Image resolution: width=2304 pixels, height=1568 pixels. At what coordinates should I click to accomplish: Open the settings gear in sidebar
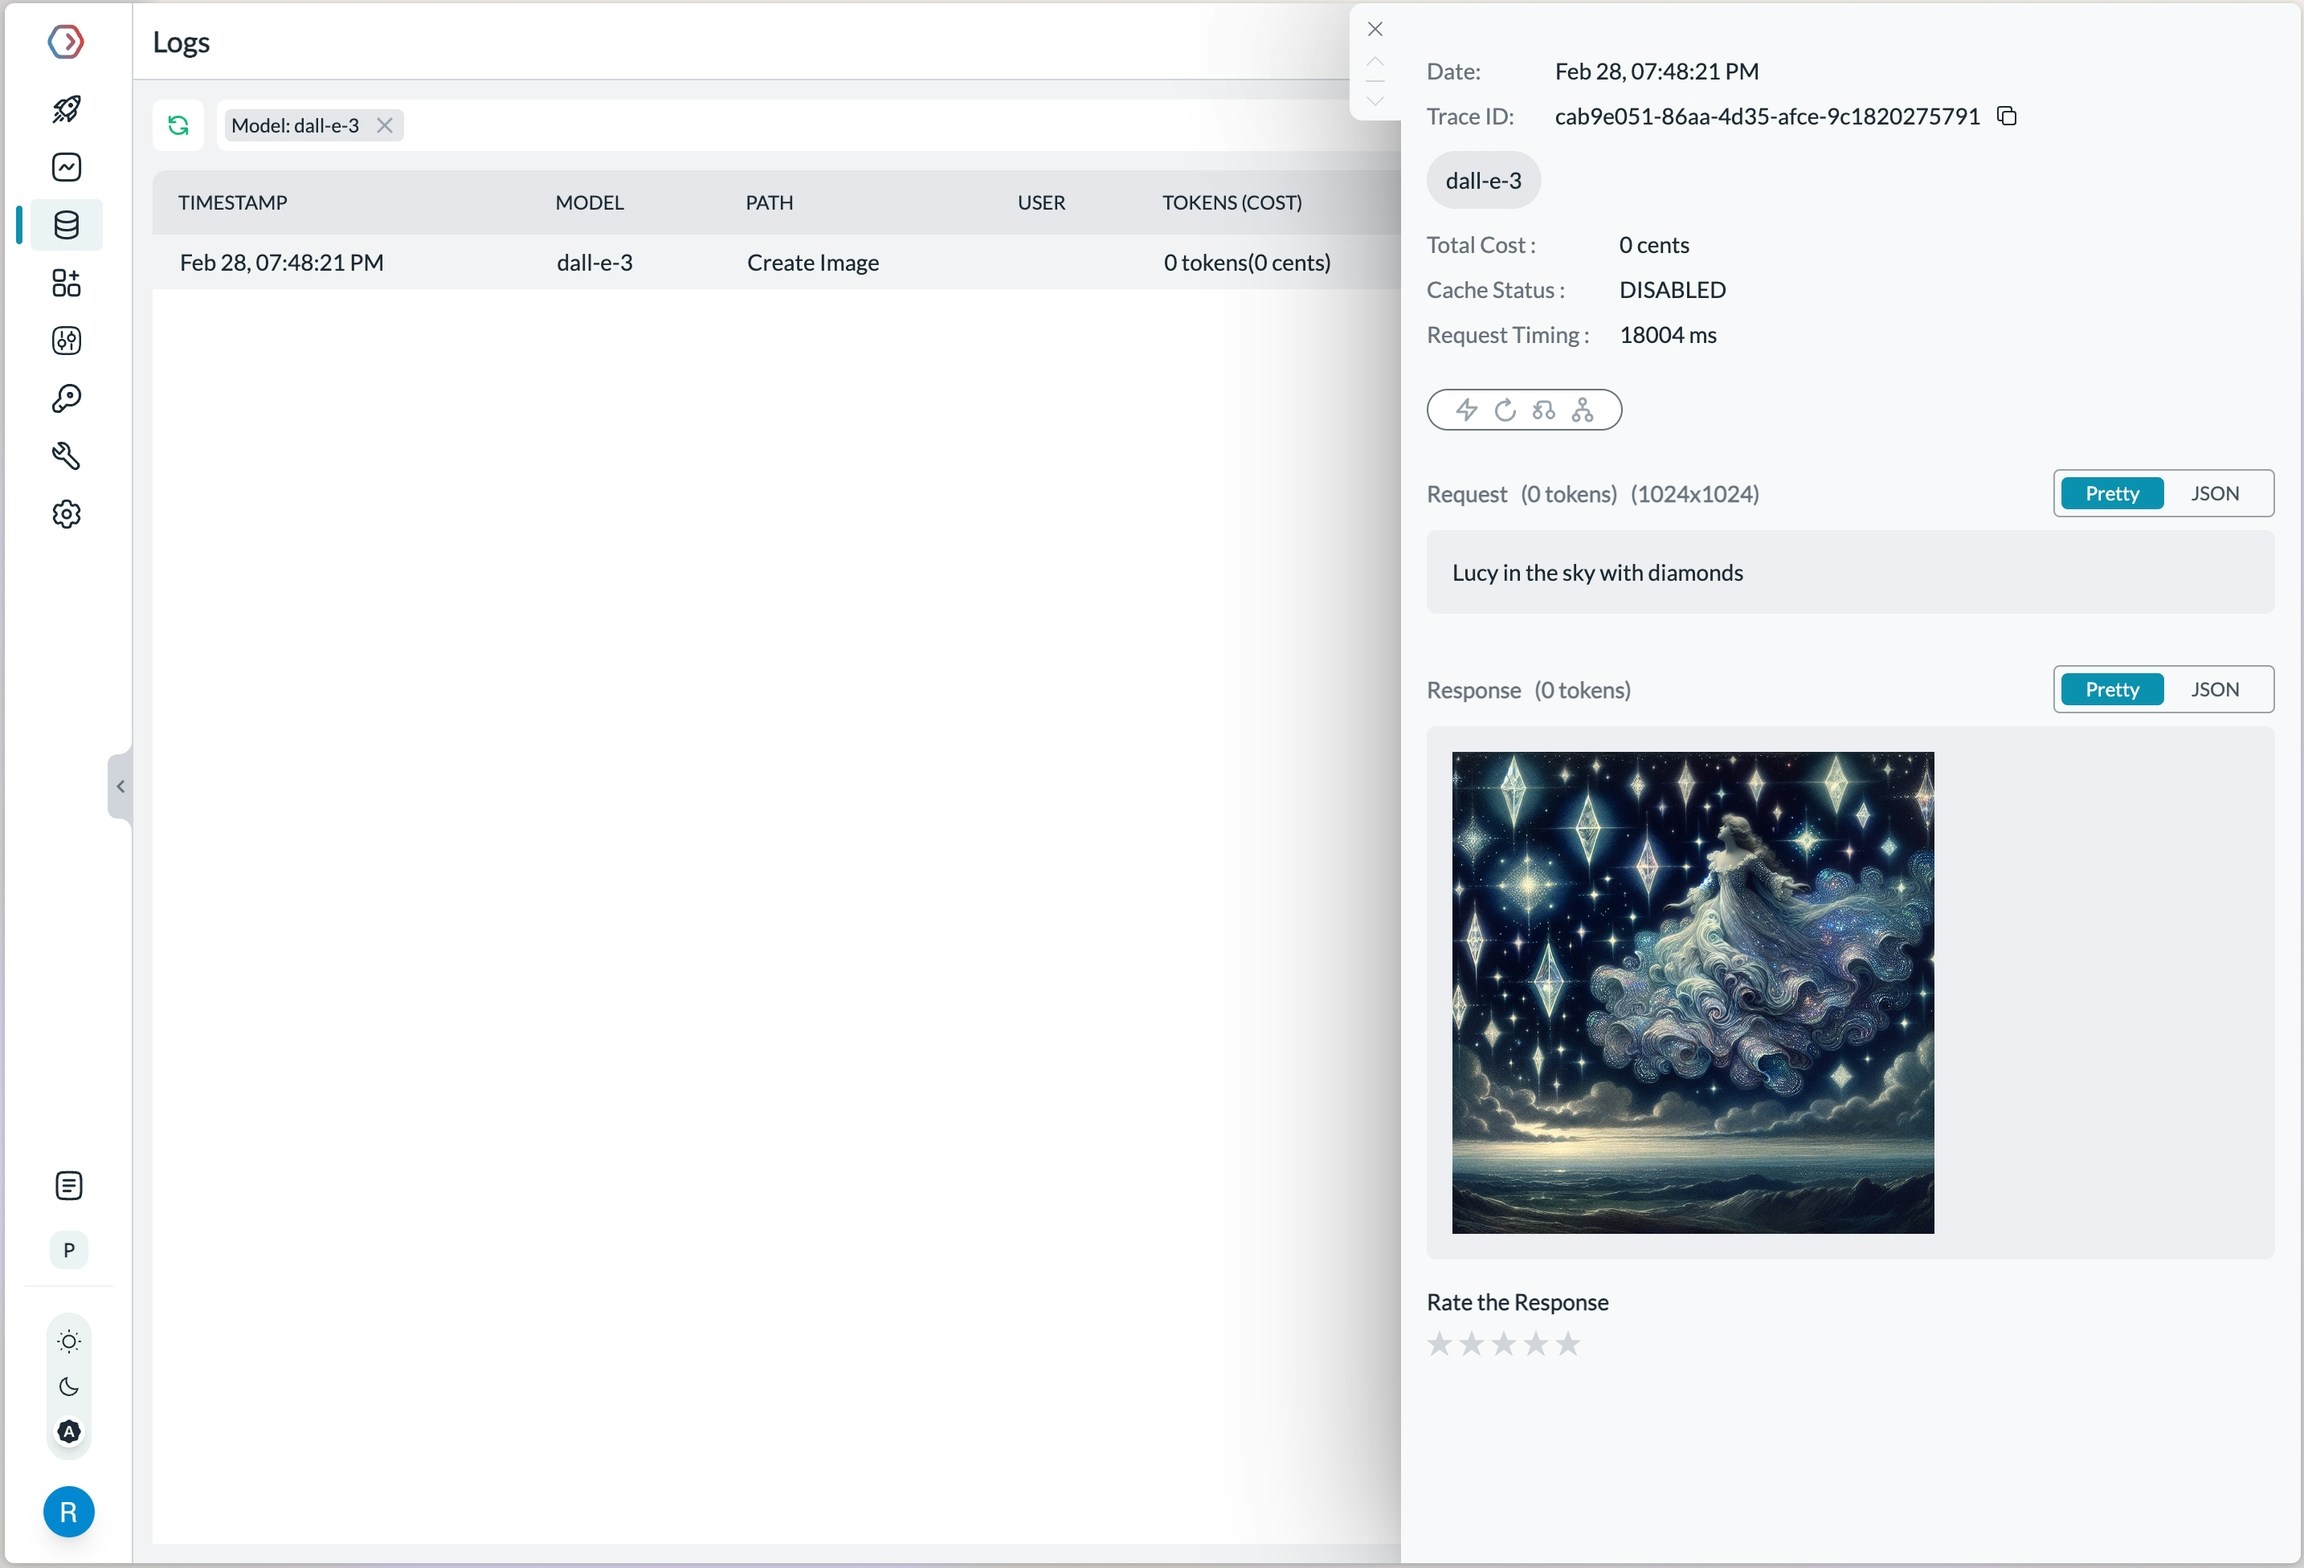coord(66,514)
